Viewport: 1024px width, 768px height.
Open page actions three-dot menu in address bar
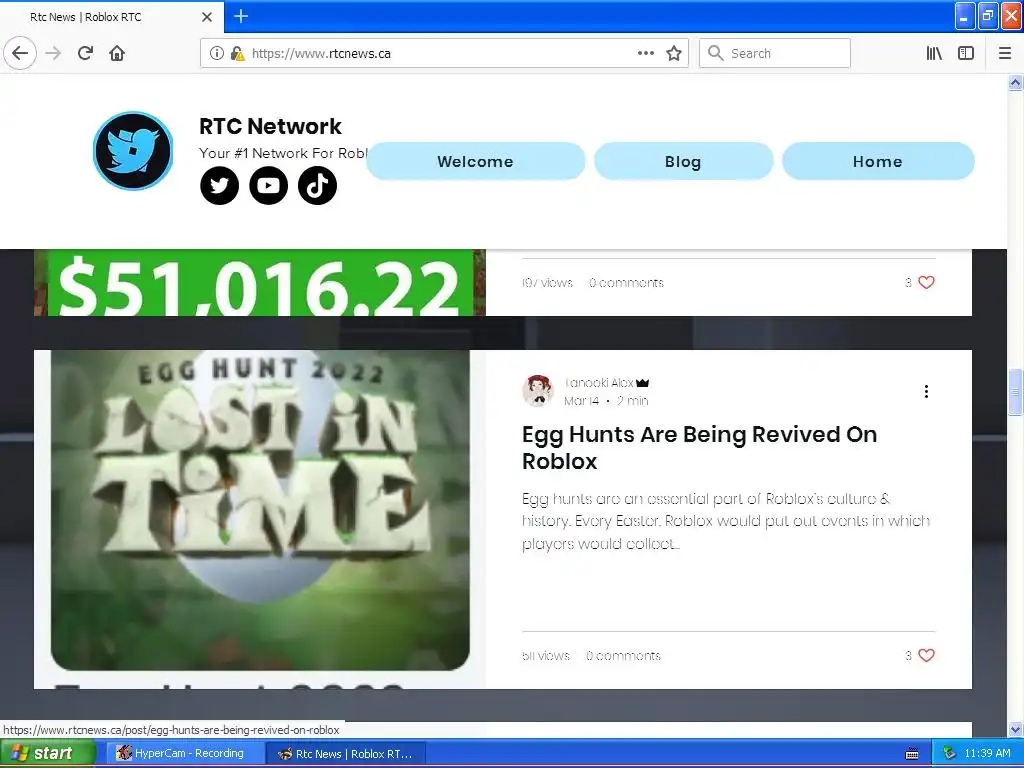(645, 54)
